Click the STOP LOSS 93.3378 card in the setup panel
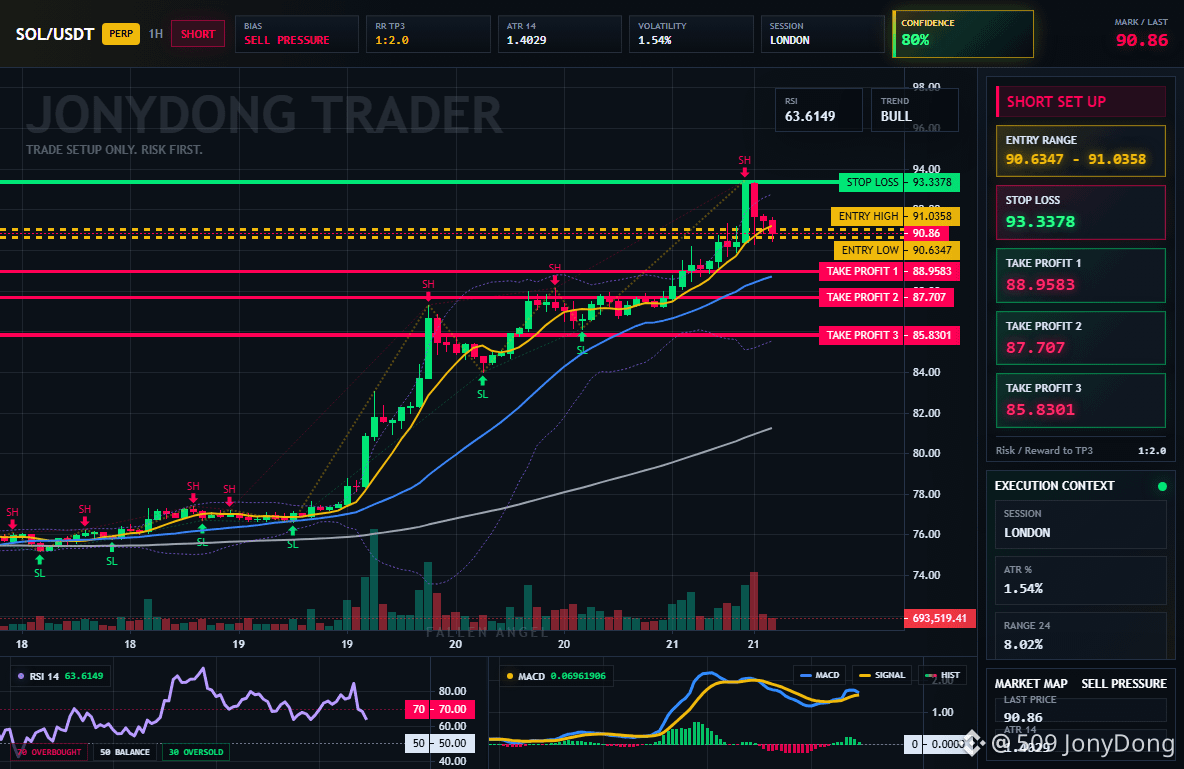This screenshot has width=1184, height=769. click(x=1081, y=212)
